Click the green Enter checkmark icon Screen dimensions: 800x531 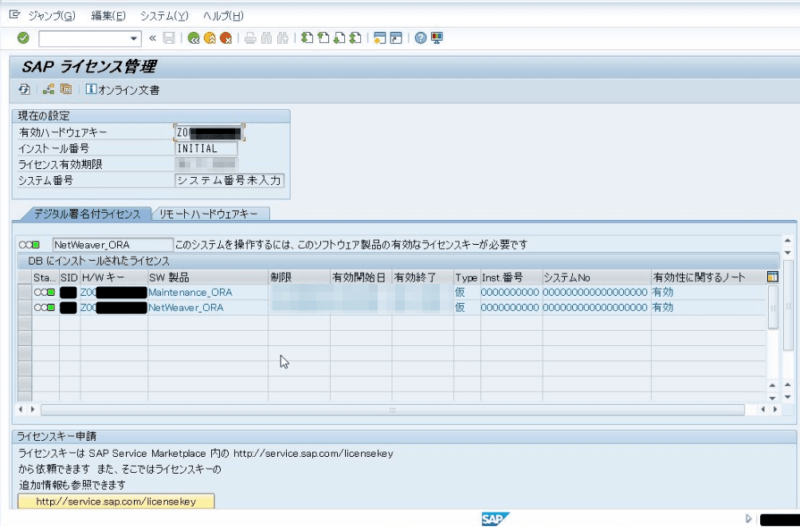coord(23,38)
